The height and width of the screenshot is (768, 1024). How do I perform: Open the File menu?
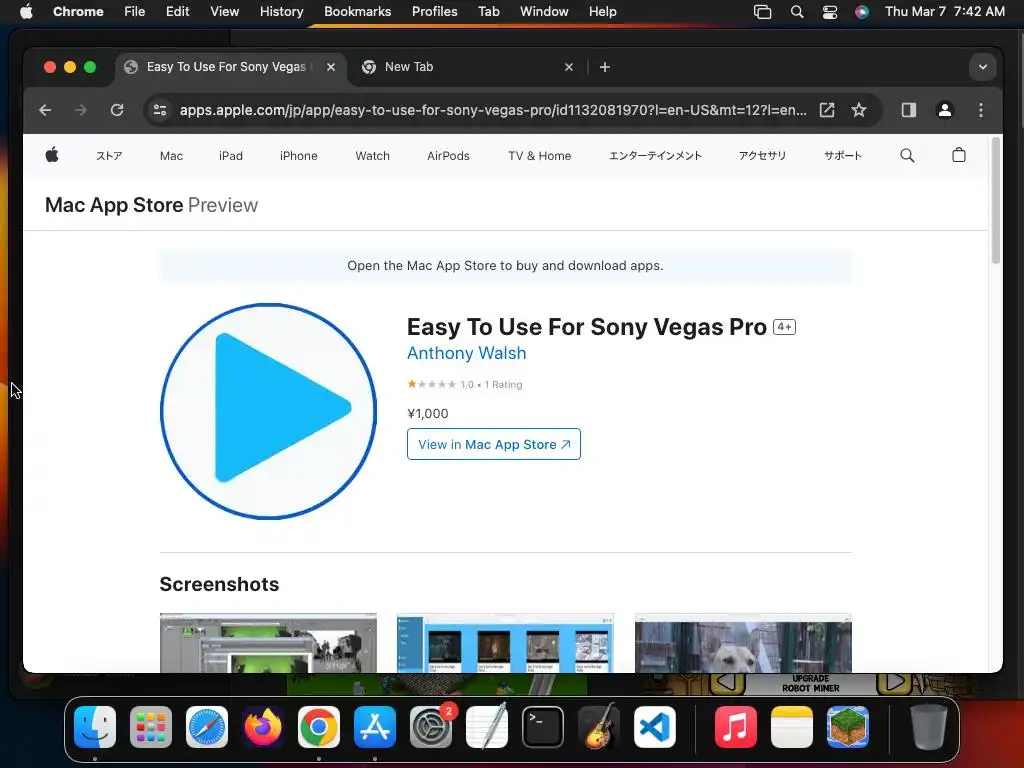click(135, 12)
